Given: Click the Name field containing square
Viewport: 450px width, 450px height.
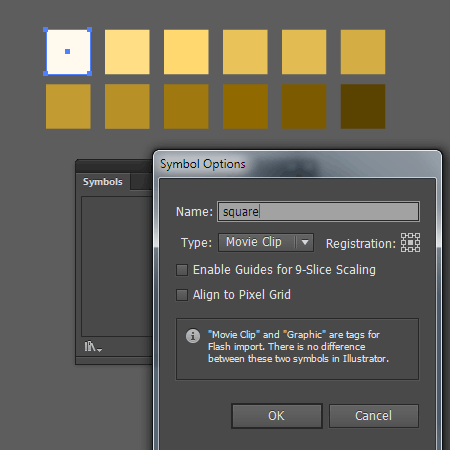Looking at the screenshot, I should coord(318,212).
